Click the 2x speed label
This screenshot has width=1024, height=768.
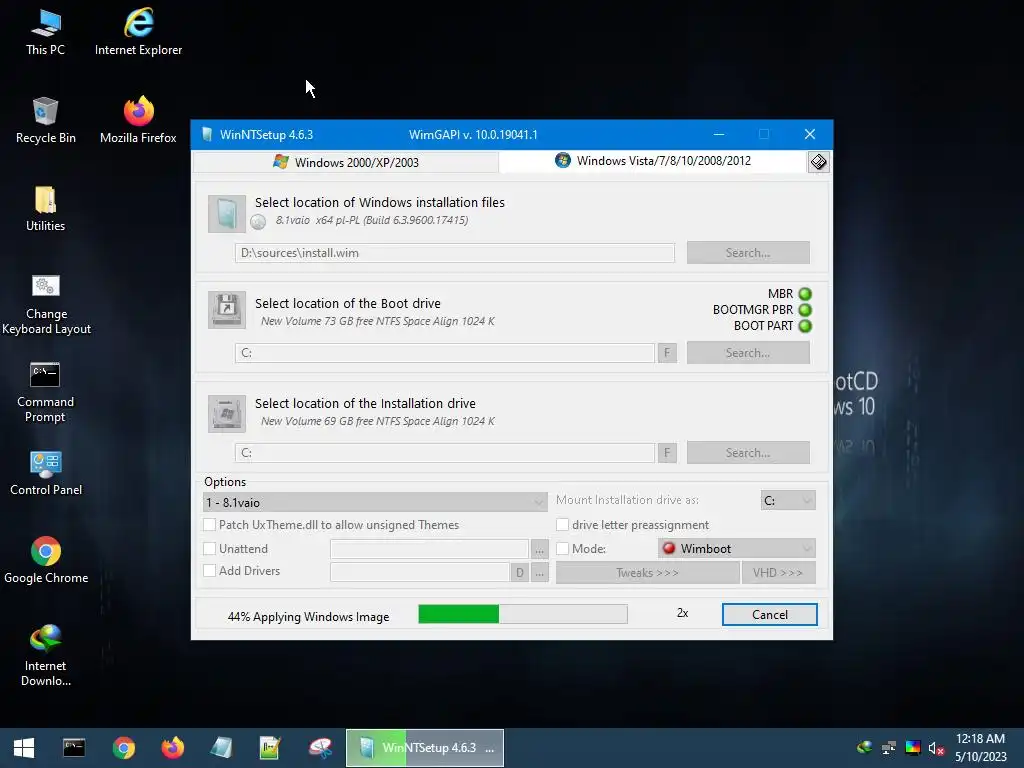(x=682, y=613)
